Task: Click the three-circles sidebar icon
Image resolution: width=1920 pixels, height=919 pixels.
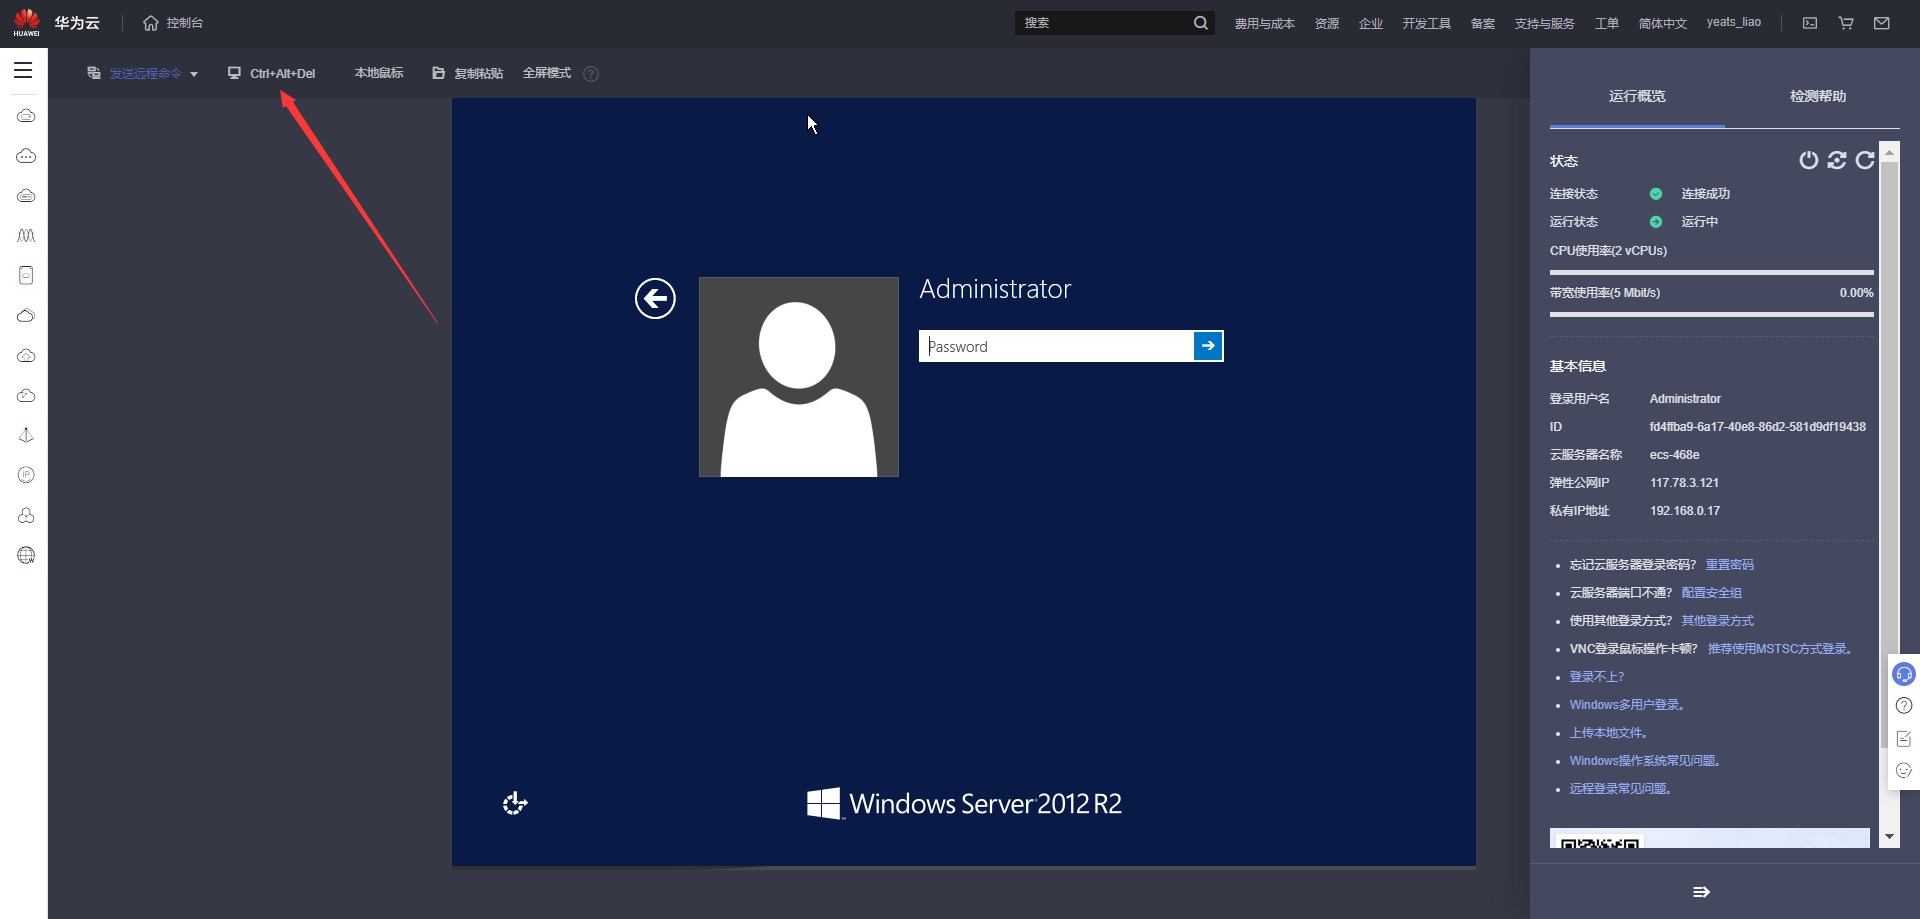Action: (x=26, y=515)
